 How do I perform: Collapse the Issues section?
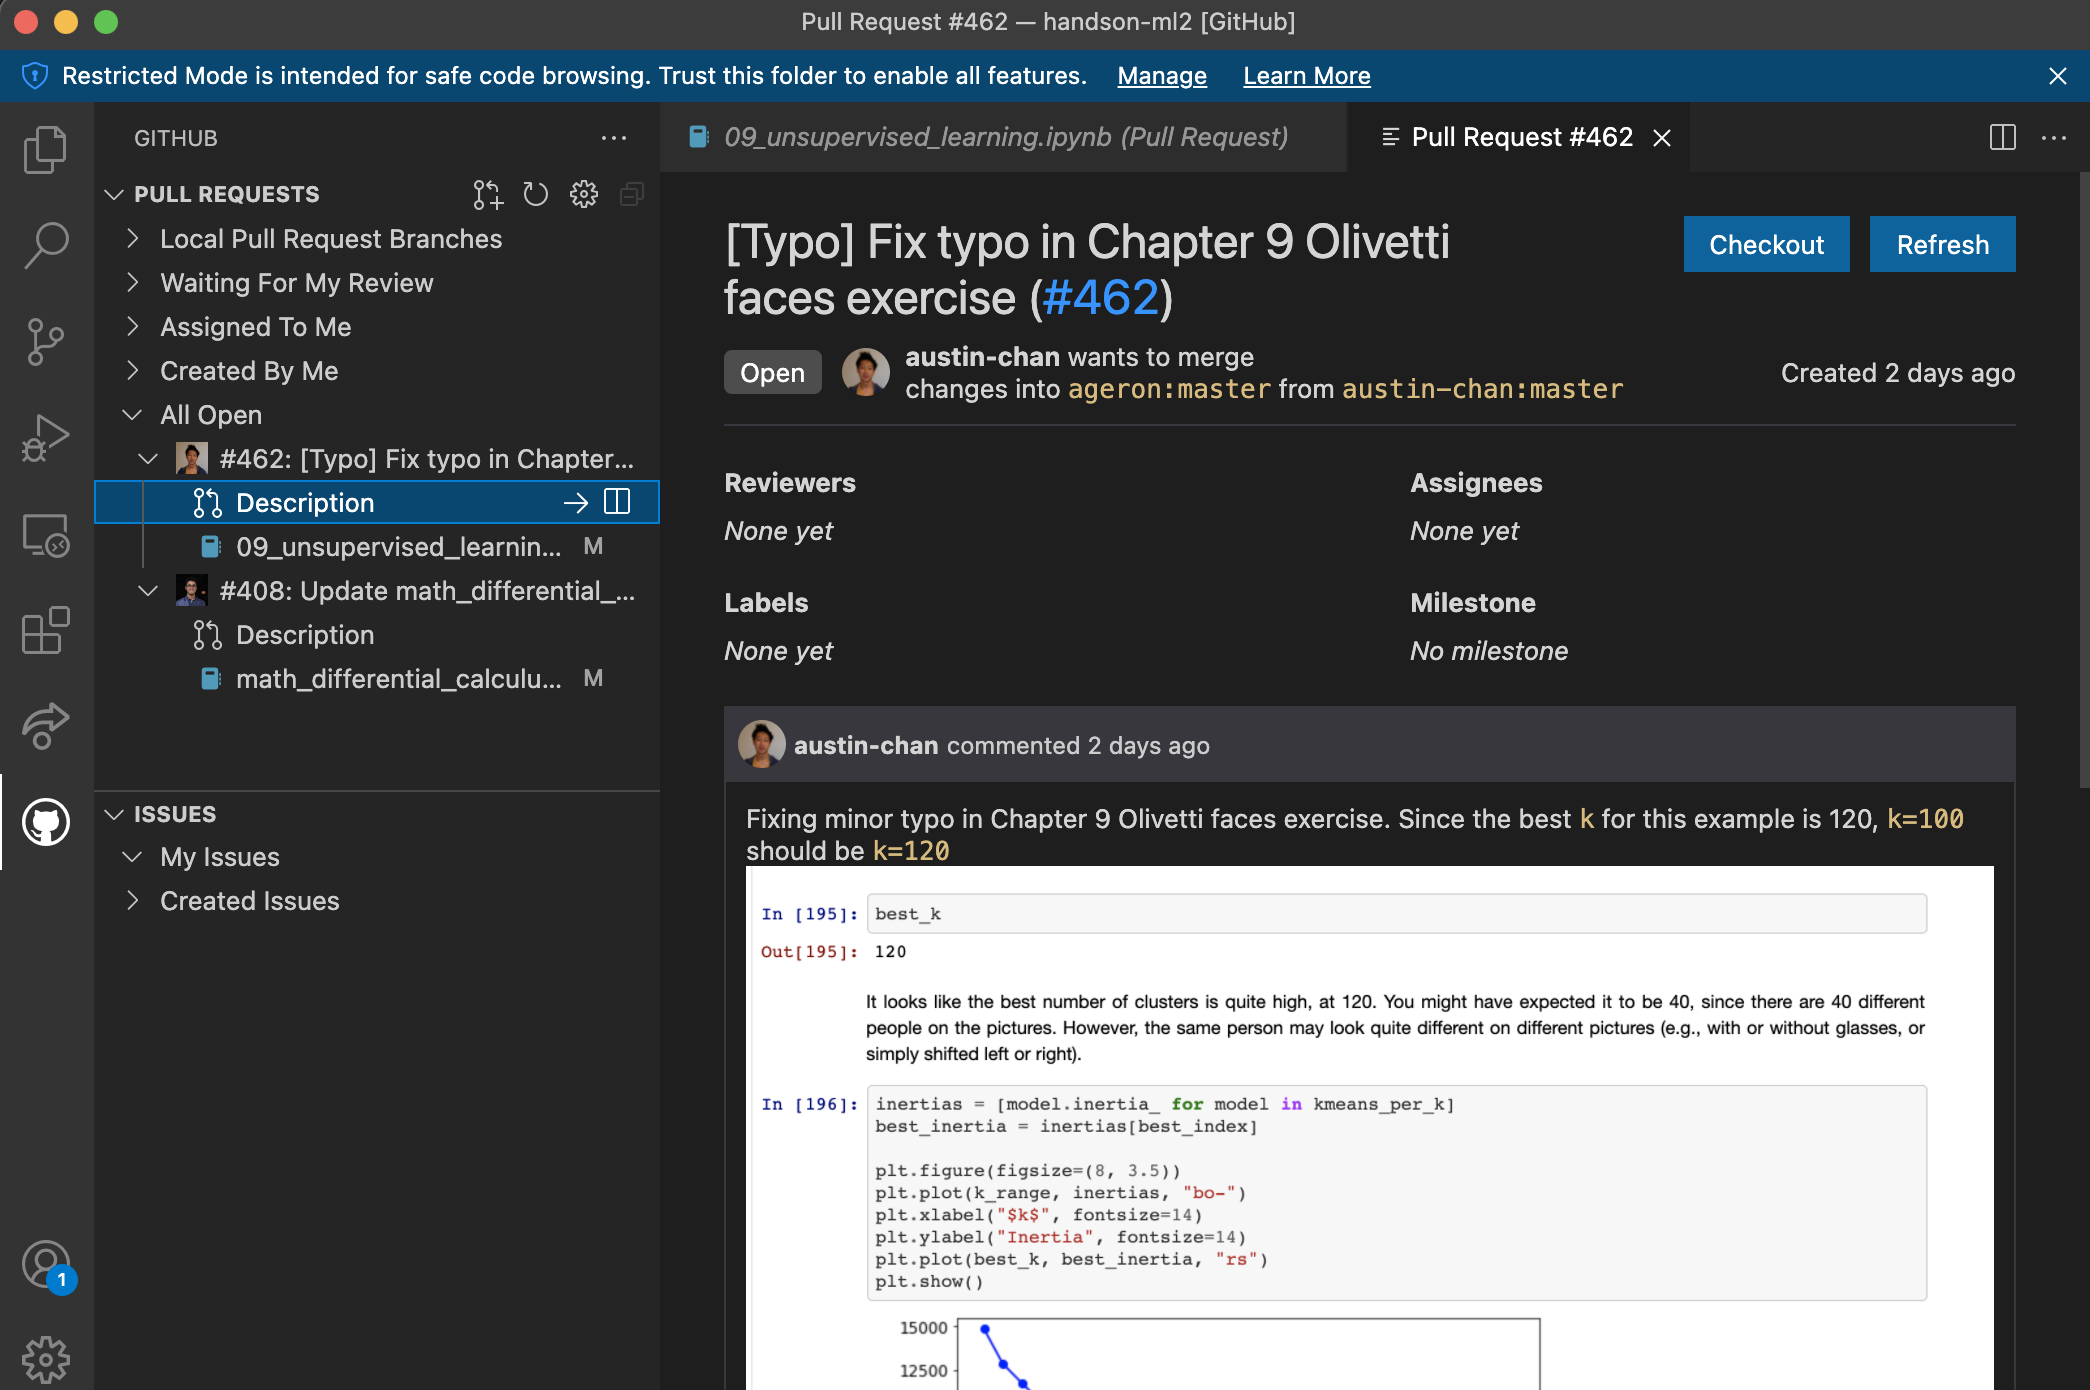click(x=114, y=814)
